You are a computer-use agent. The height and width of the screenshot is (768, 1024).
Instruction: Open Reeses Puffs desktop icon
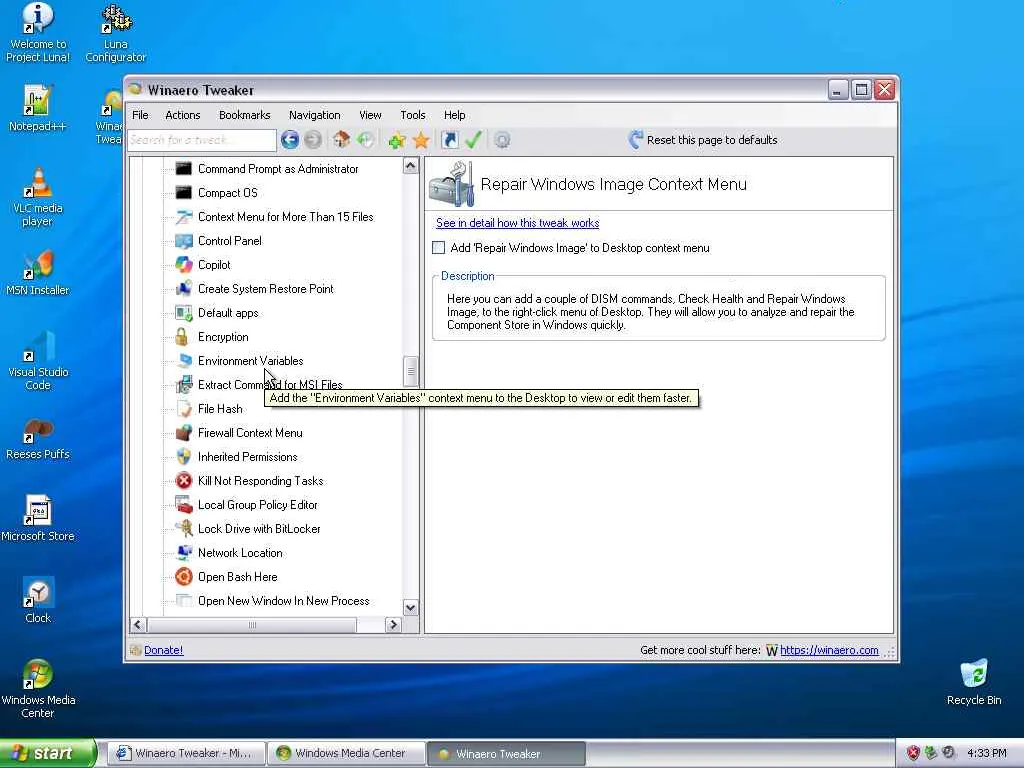[x=37, y=437]
